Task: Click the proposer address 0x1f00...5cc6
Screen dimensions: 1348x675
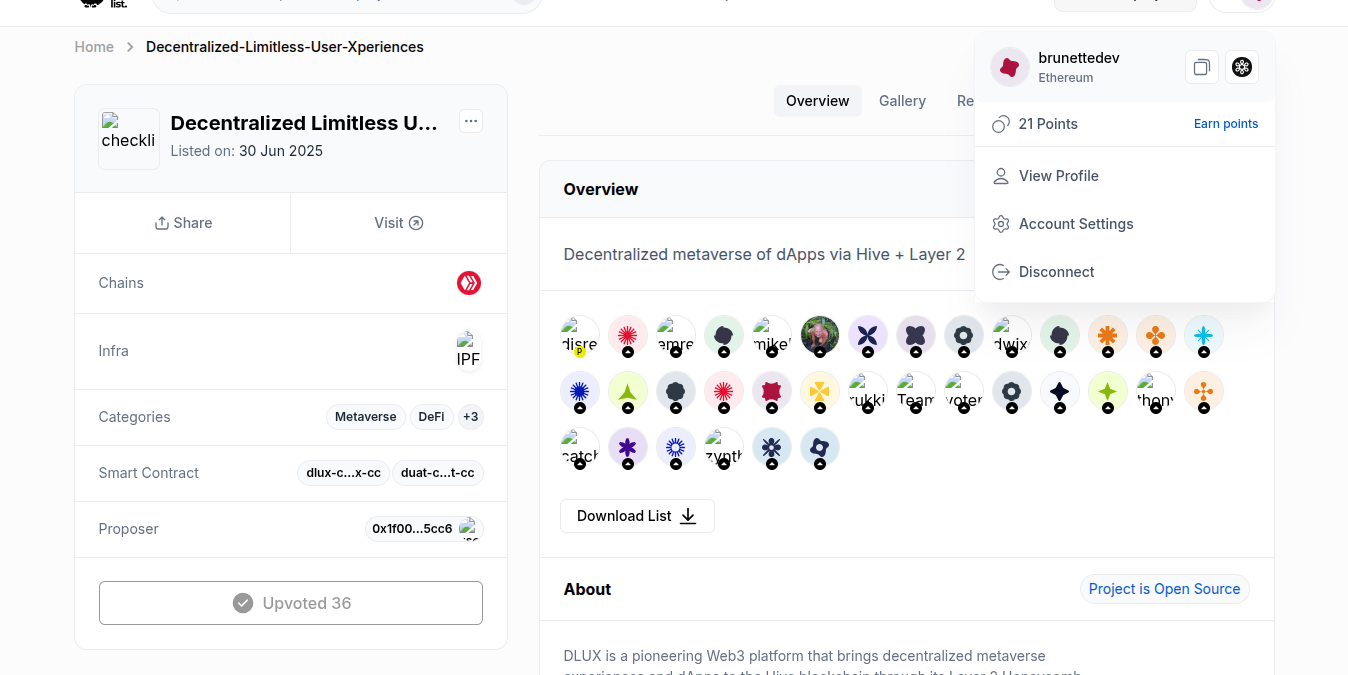Action: [412, 529]
